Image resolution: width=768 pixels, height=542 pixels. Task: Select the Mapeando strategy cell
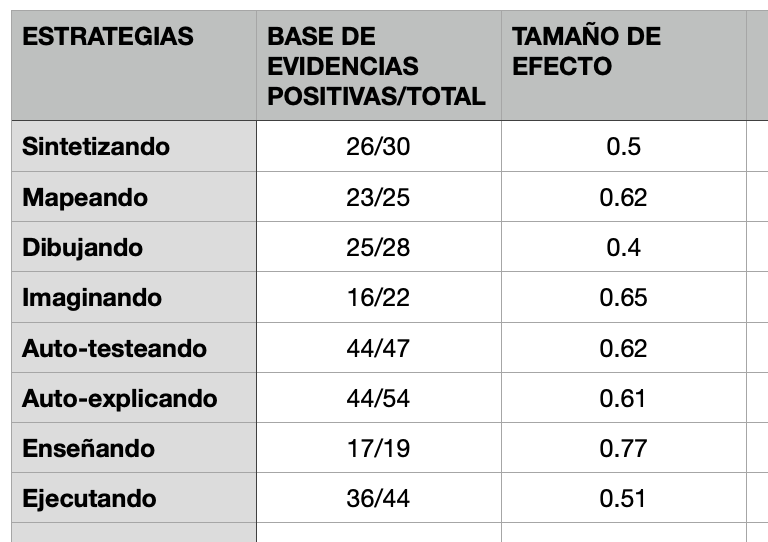click(x=85, y=198)
